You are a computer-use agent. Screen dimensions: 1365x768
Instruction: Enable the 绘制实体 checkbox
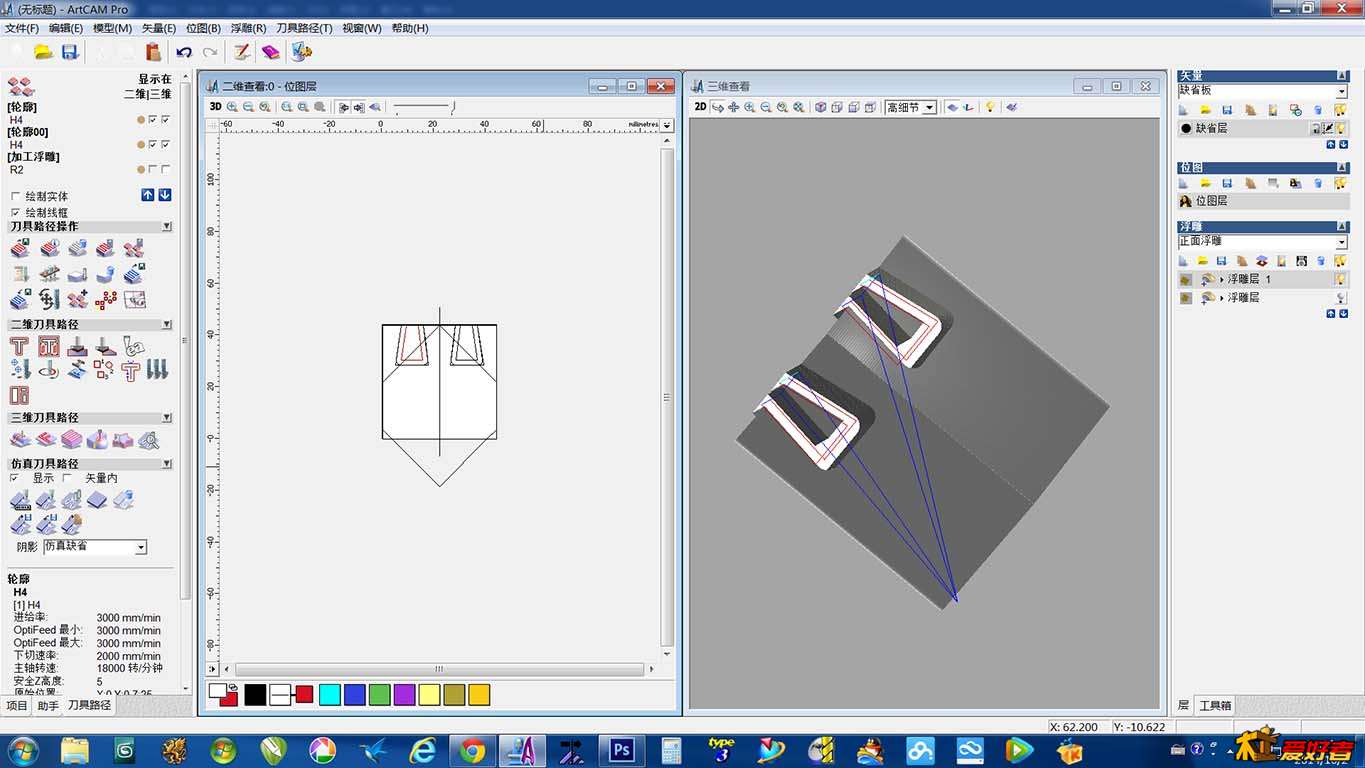point(15,196)
